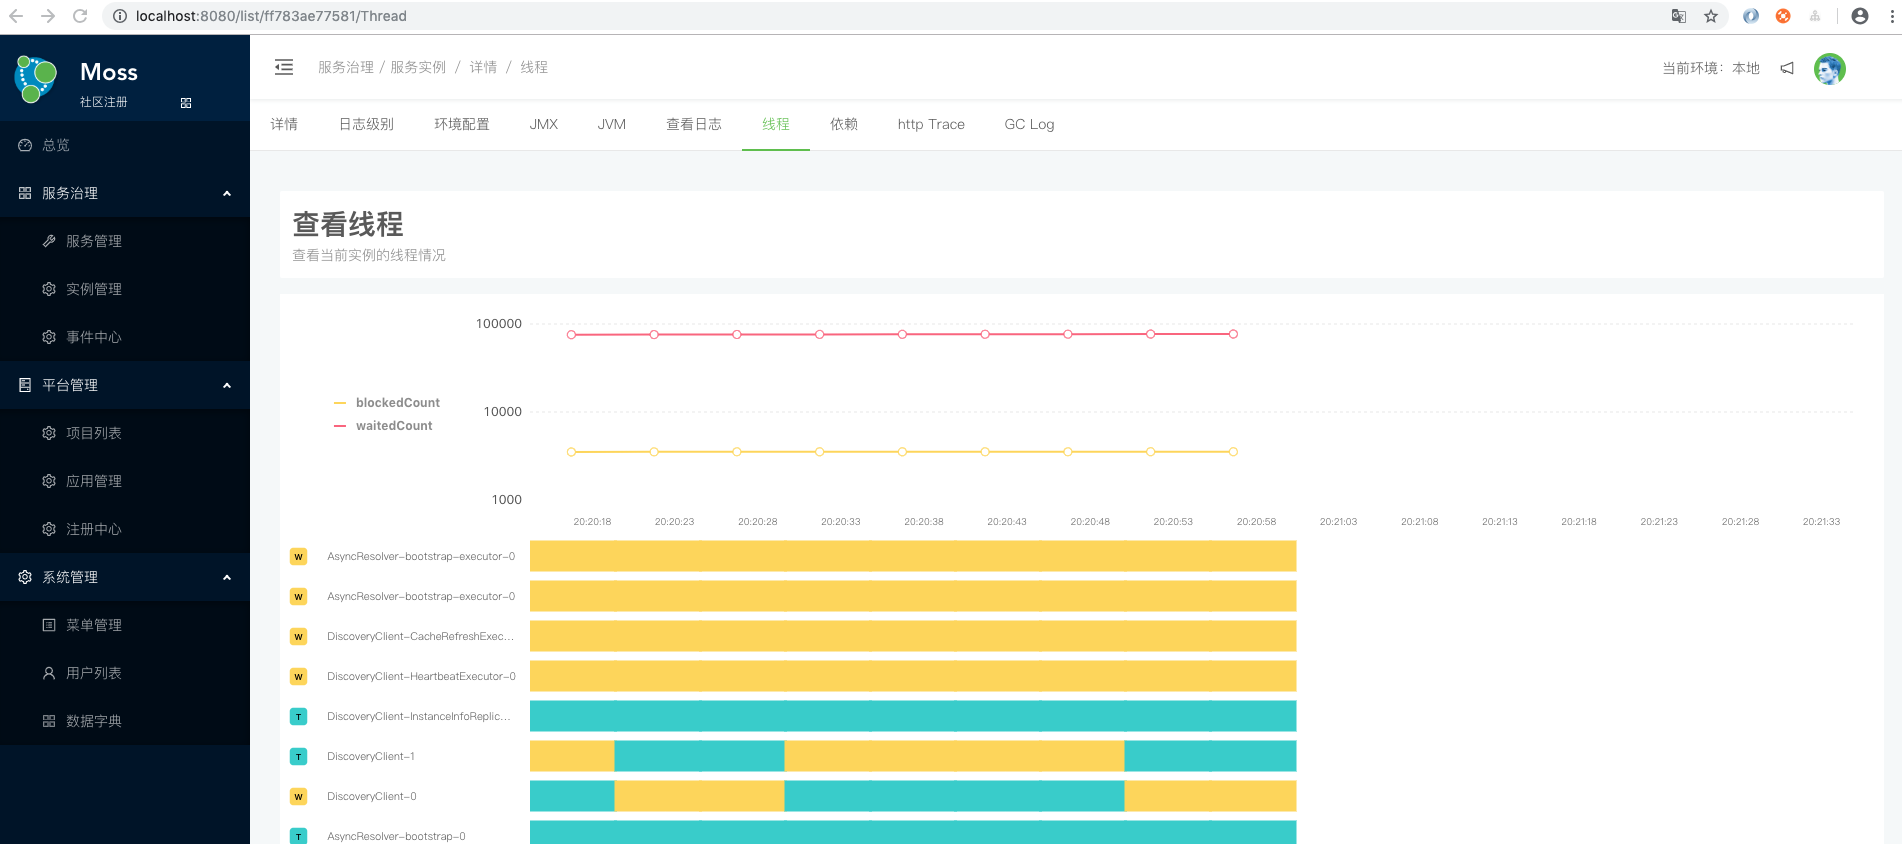Bookmark page with the star icon
The width and height of the screenshot is (1902, 844).
[1711, 16]
